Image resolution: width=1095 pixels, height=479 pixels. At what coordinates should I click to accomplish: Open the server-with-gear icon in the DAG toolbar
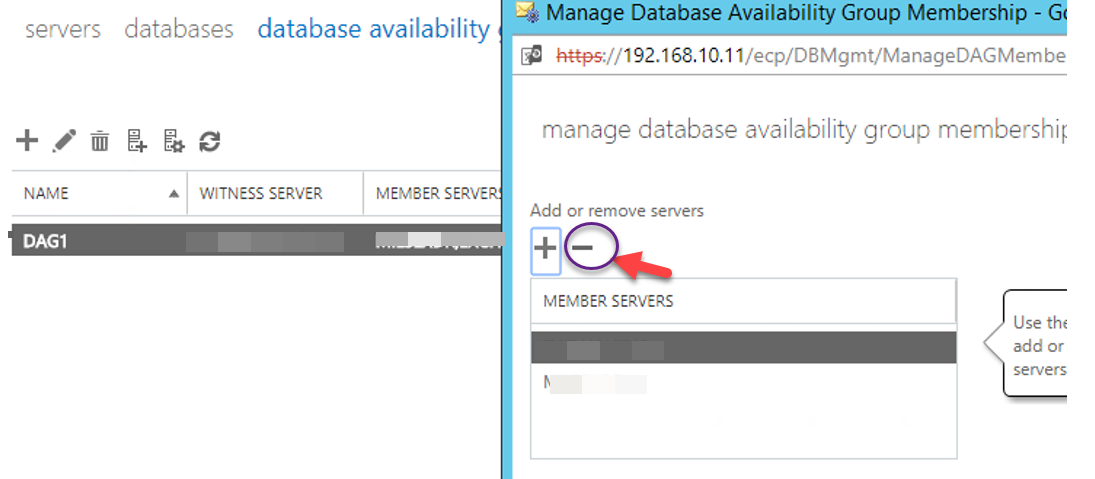[173, 142]
